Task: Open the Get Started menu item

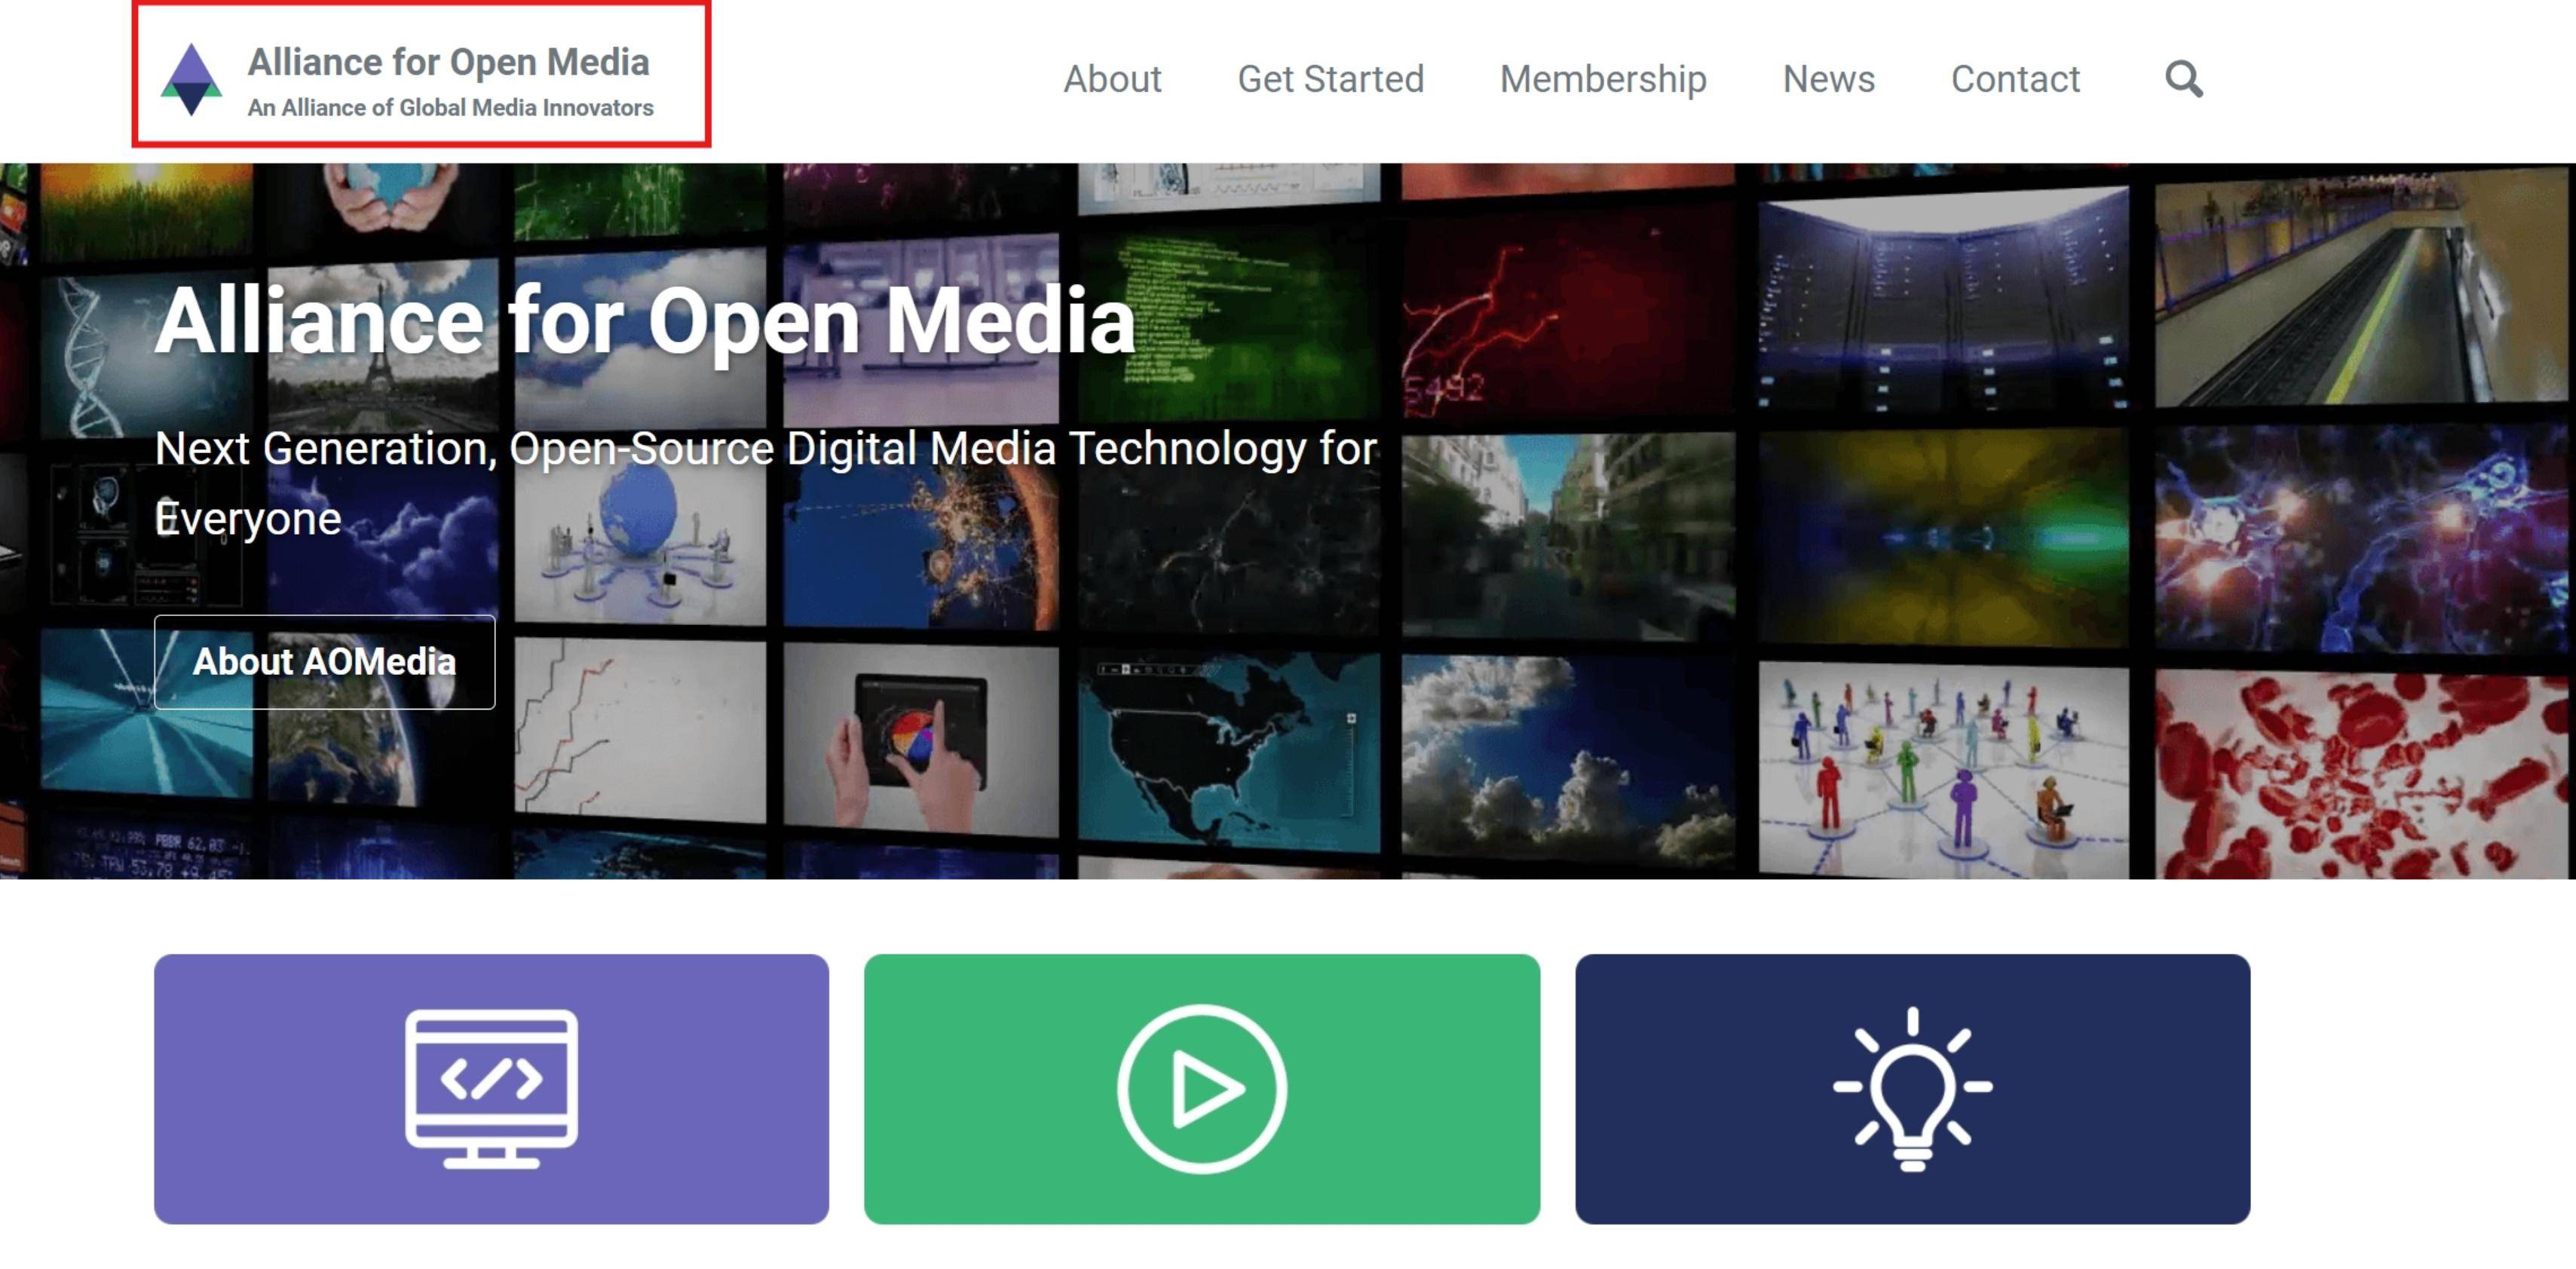Action: (x=1330, y=79)
